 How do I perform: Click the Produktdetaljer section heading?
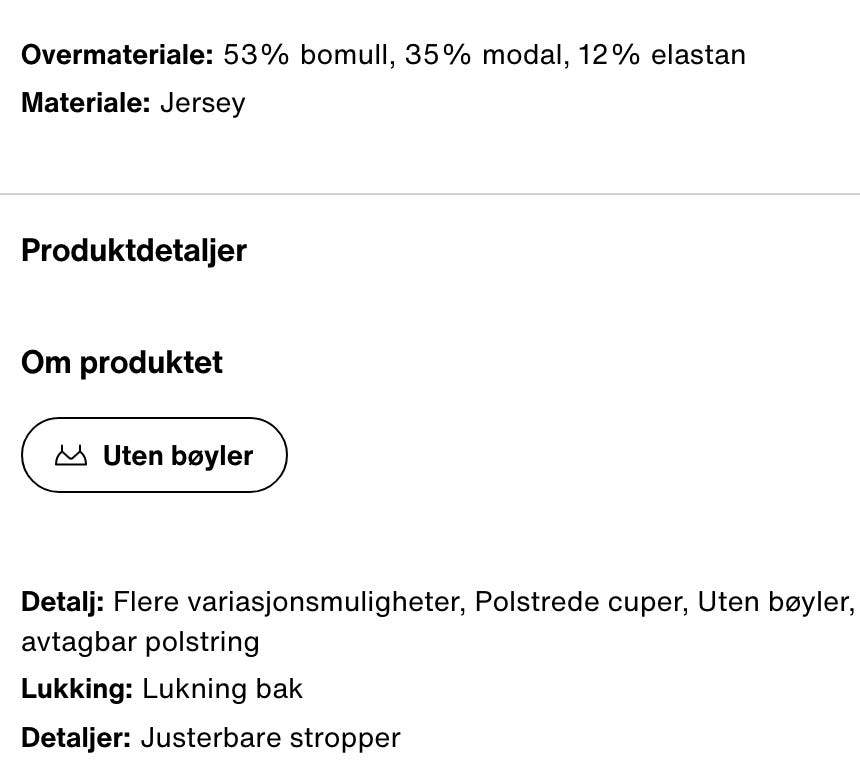click(x=134, y=252)
